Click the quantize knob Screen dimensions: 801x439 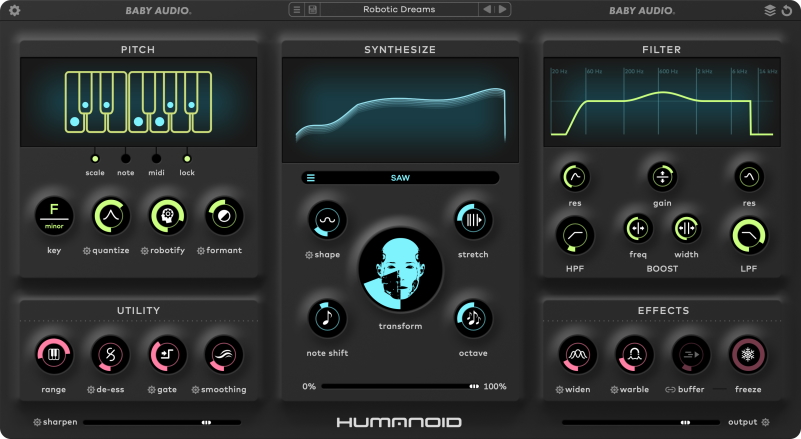pos(111,216)
